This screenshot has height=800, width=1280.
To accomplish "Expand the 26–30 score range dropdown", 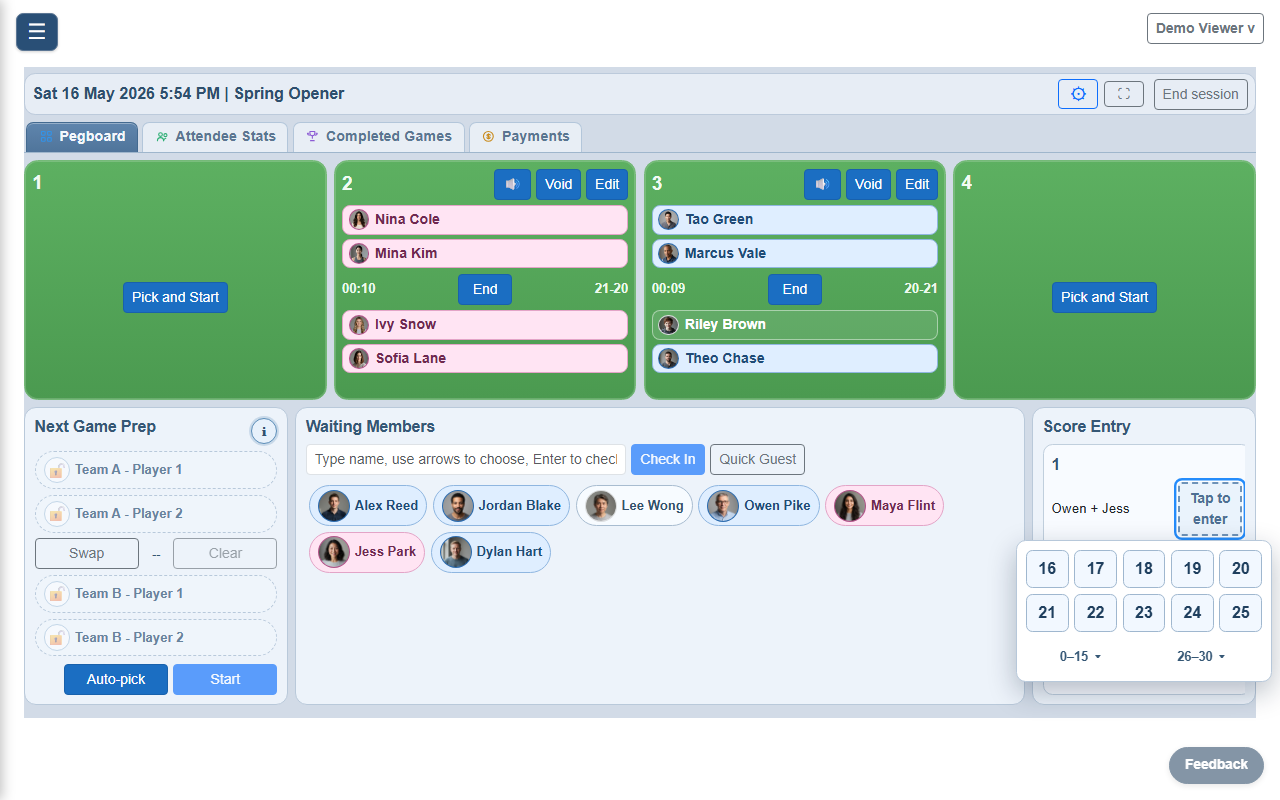I will coord(1200,657).
